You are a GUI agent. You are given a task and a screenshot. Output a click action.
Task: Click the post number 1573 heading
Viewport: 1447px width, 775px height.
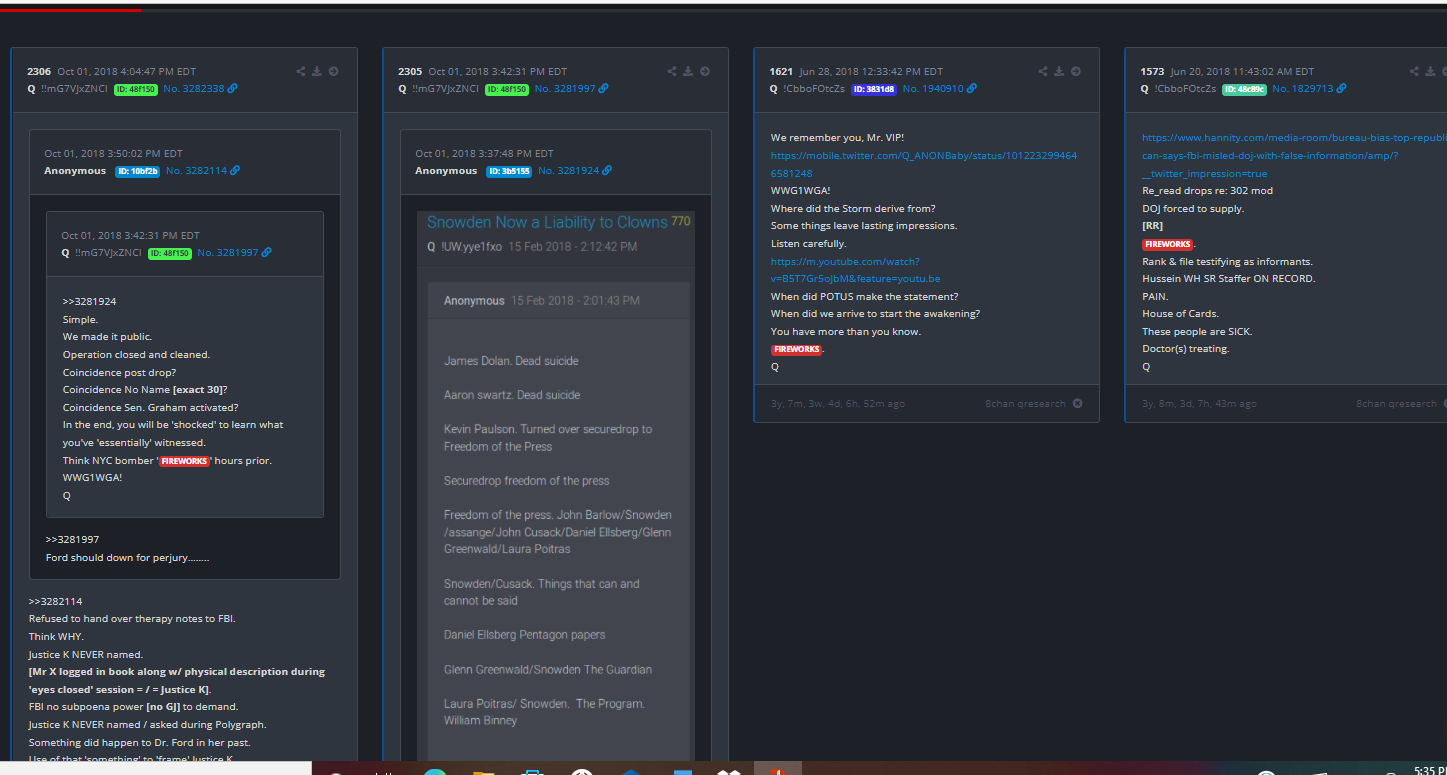click(1152, 71)
